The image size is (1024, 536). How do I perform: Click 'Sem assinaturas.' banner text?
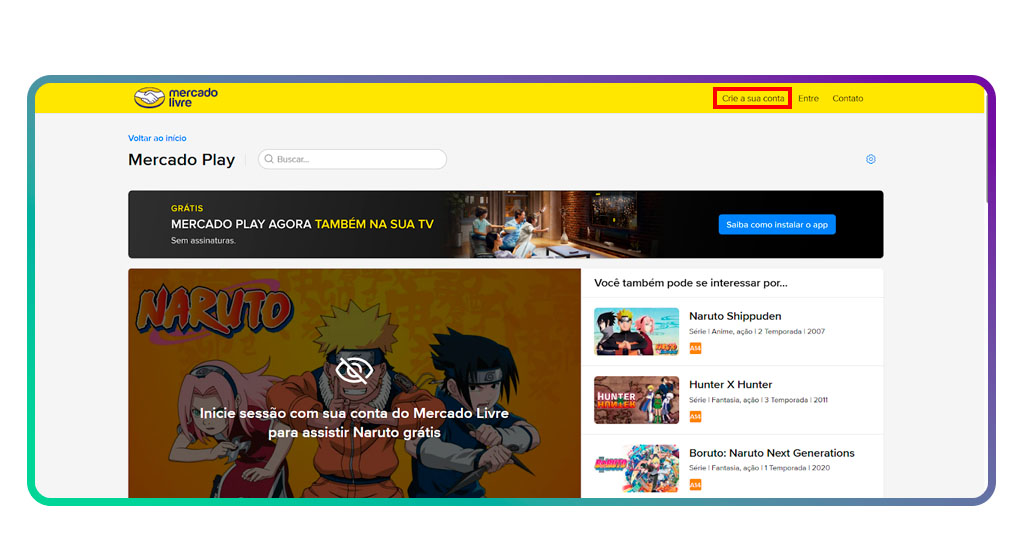(x=203, y=240)
